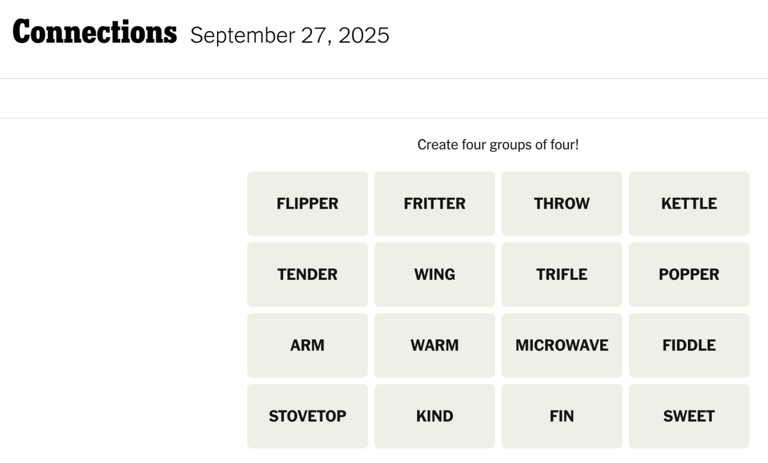Image resolution: width=768 pixels, height=463 pixels.
Task: Select the MICROWAVE word card
Action: click(x=561, y=346)
